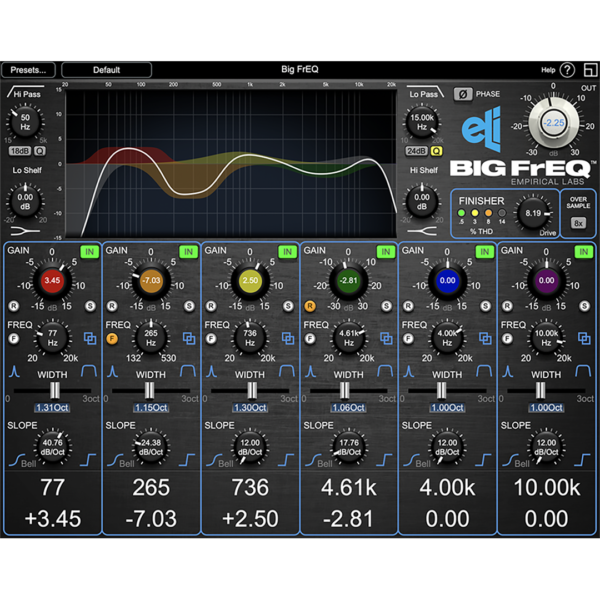Screen dimensions: 600x600
Task: Click the Hi Shelf shape icon
Action: click(x=422, y=231)
